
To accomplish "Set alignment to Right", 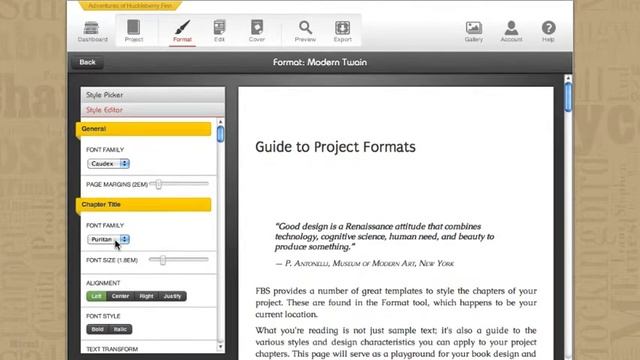I will 146,296.
